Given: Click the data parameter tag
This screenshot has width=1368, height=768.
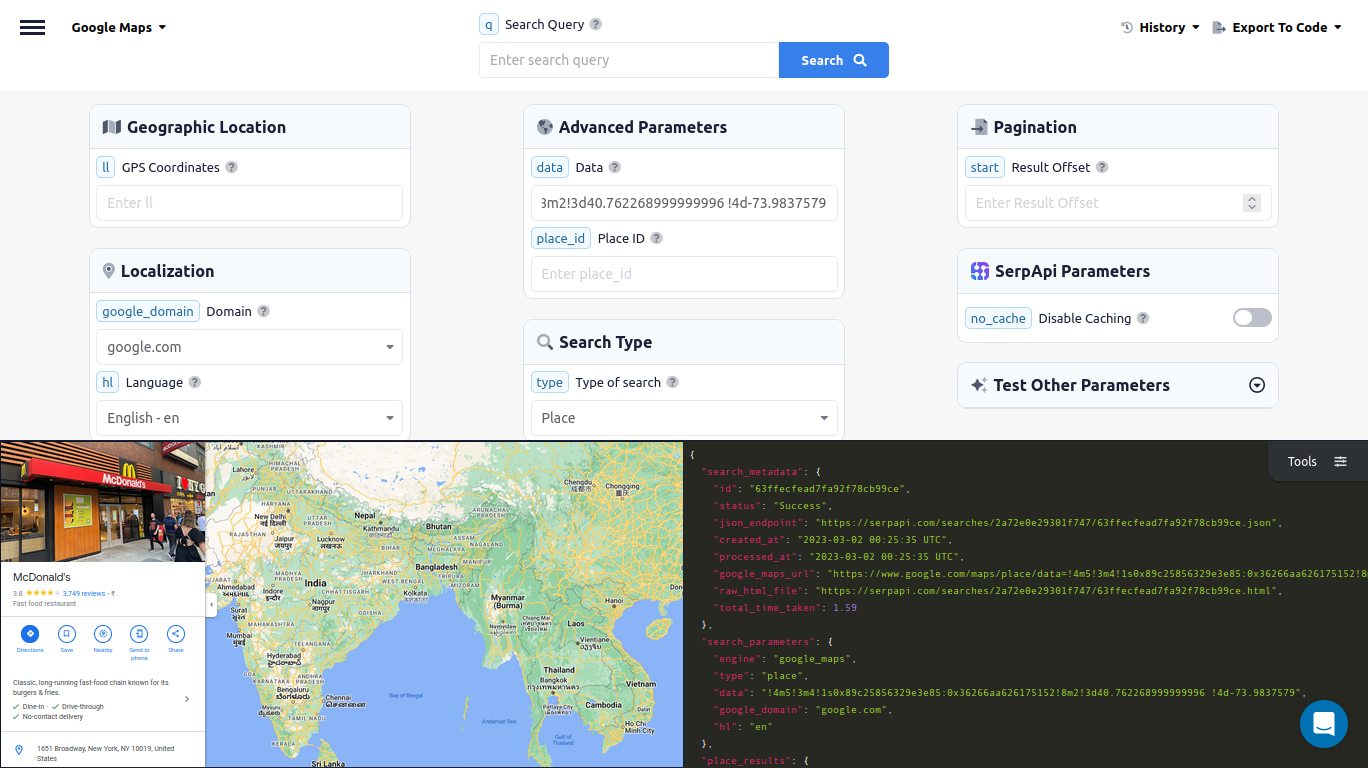Looking at the screenshot, I should [x=550, y=167].
